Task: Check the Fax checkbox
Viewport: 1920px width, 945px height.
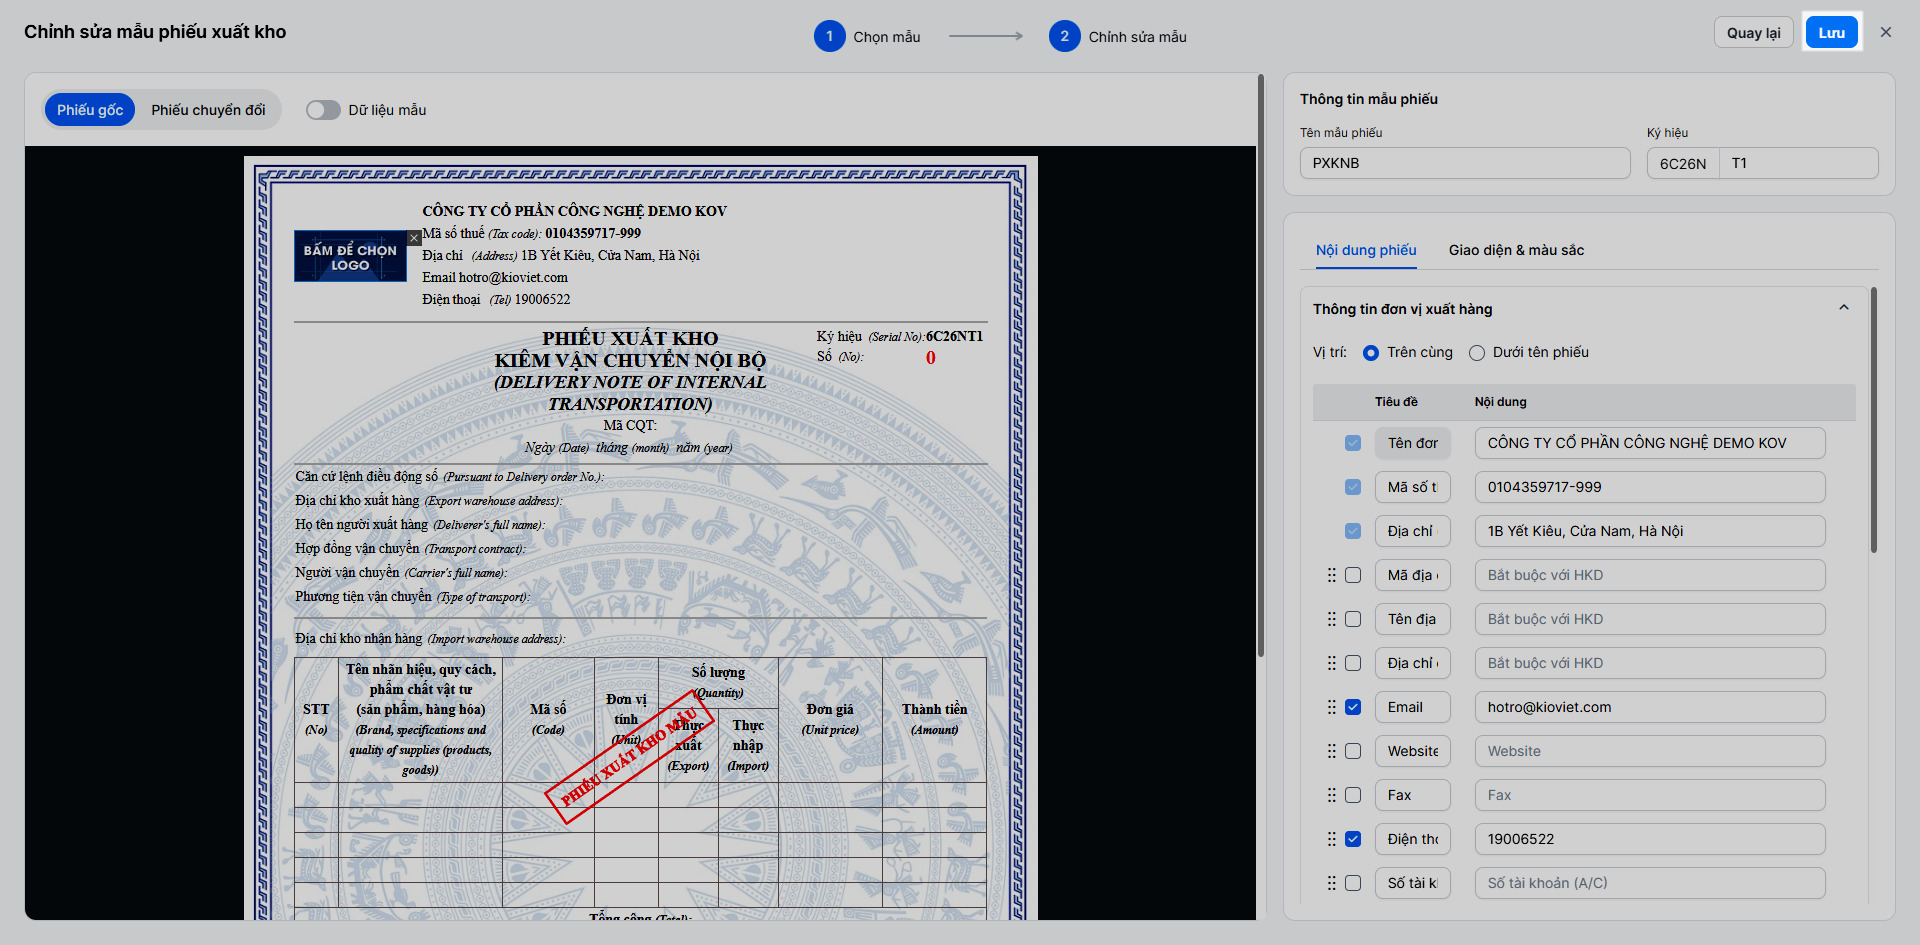Action: click(1353, 795)
